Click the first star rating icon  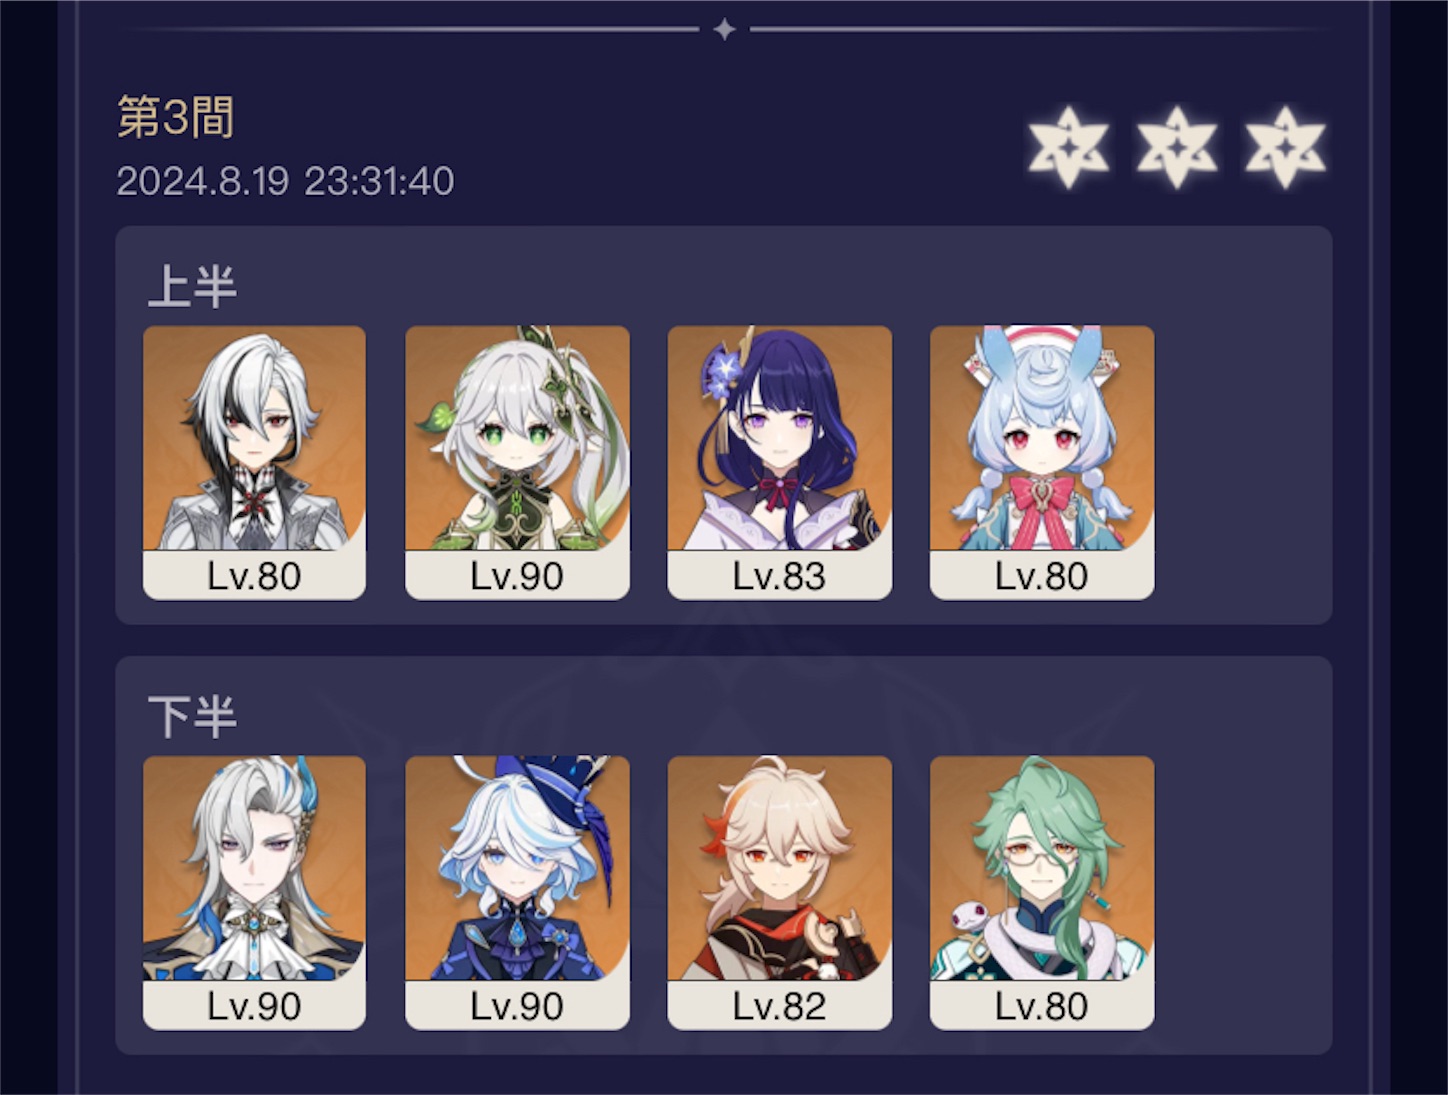coord(1069,148)
